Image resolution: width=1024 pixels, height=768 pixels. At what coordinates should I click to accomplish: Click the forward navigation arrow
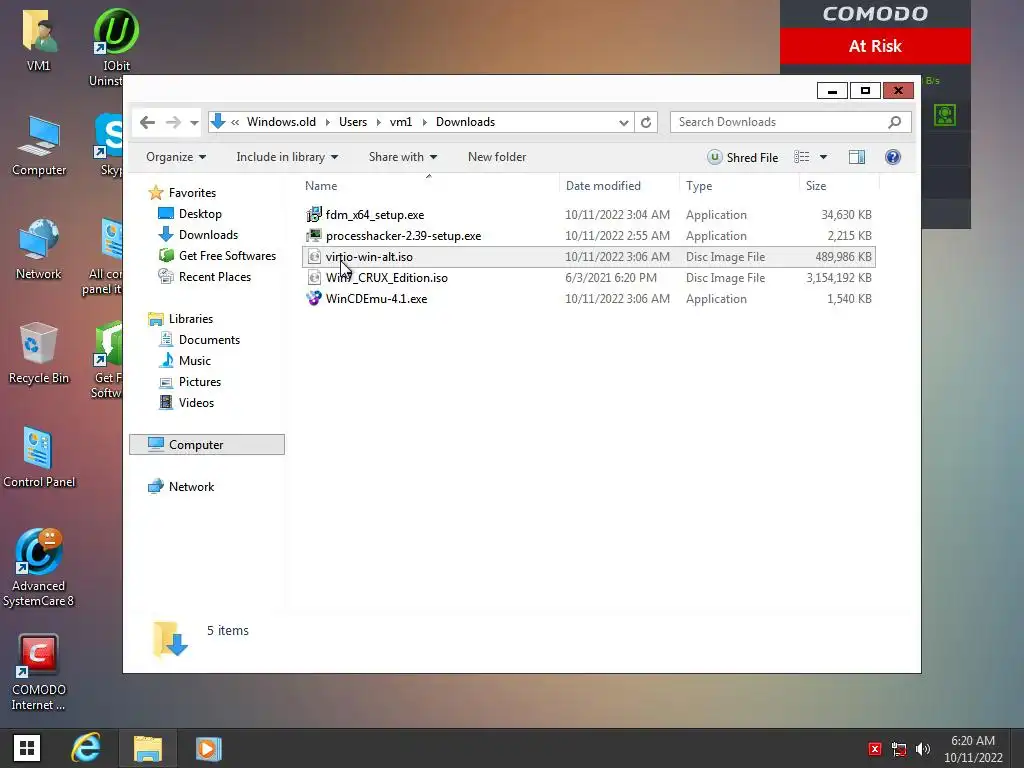click(173, 122)
